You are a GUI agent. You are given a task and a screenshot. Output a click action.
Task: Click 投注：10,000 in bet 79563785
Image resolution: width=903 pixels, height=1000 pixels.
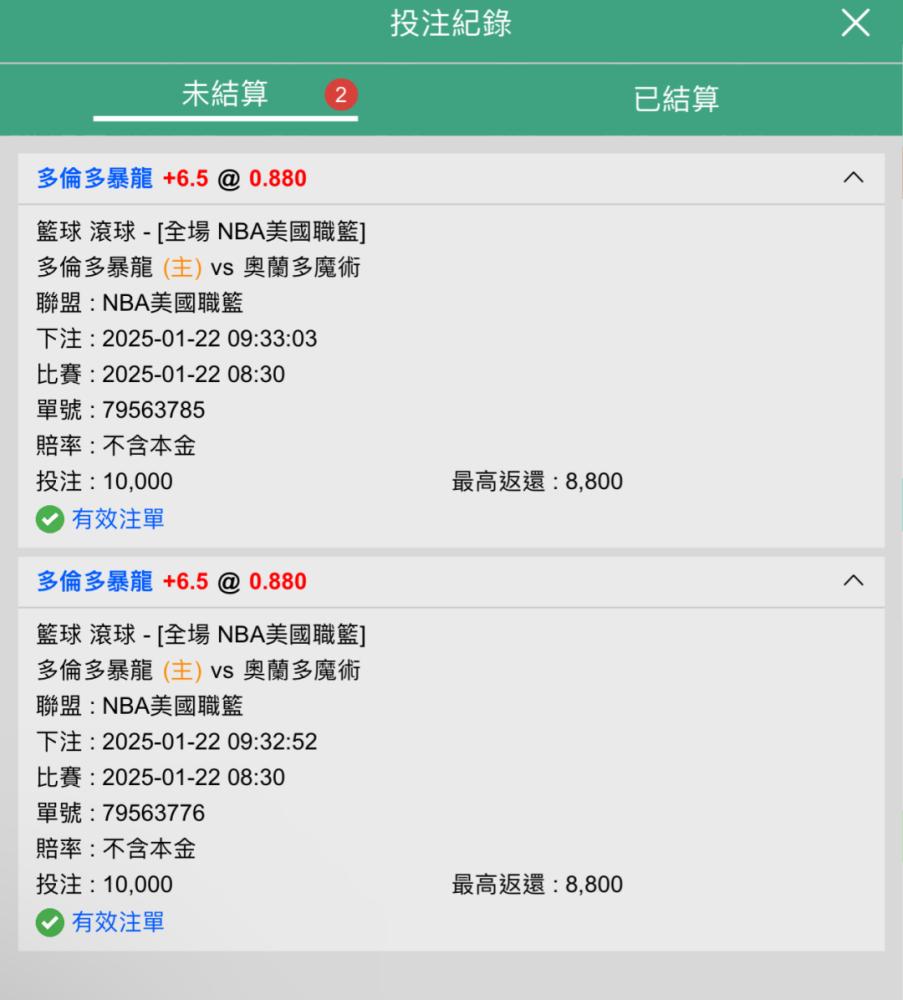(x=105, y=481)
